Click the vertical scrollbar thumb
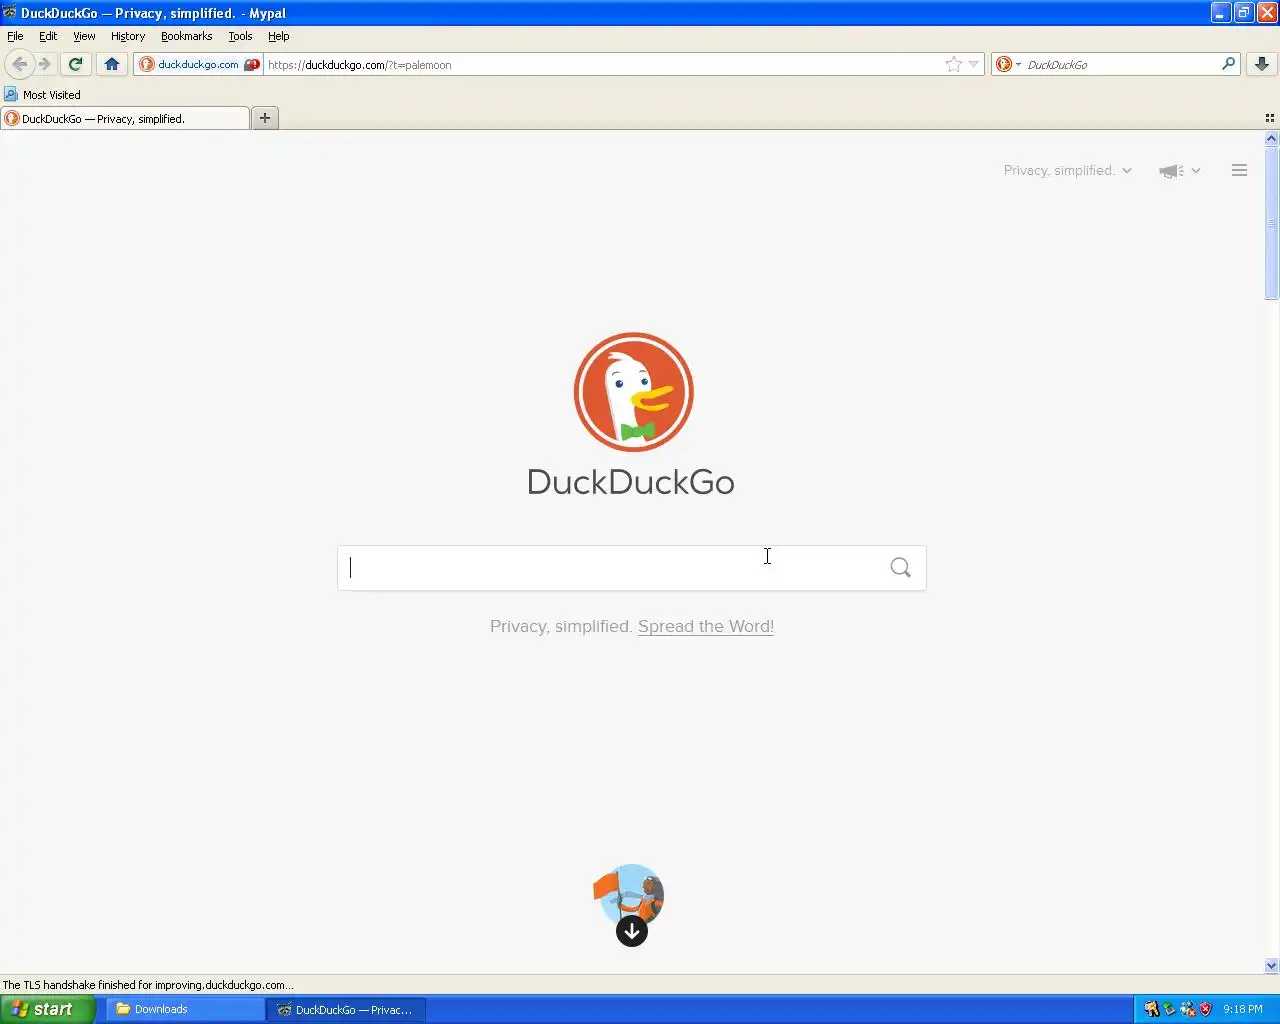 [1272, 223]
